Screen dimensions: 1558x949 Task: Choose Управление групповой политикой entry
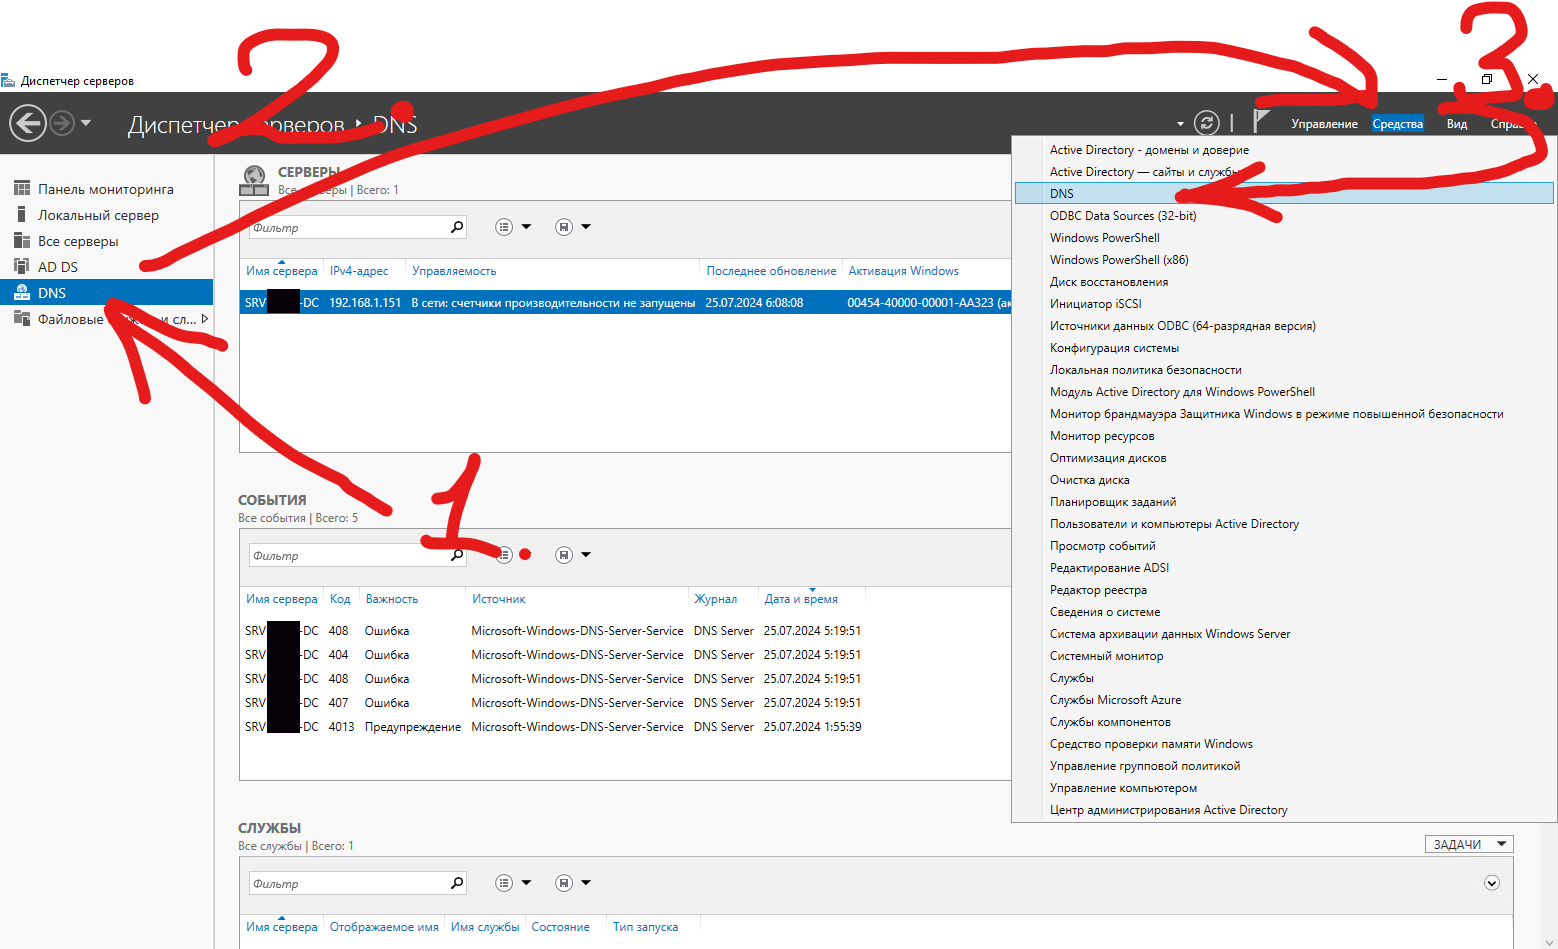1284,766
